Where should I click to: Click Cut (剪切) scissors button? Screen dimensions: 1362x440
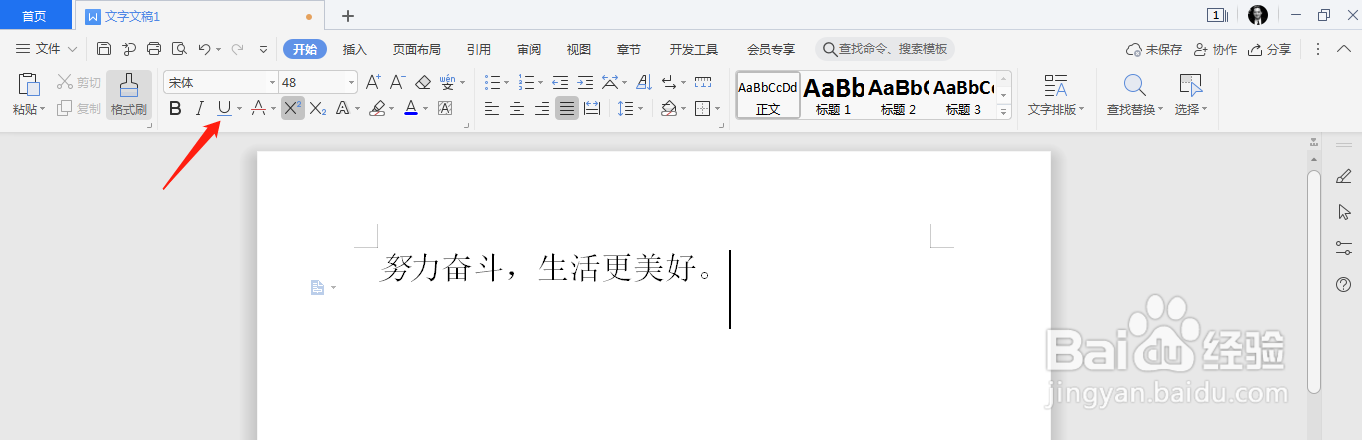point(78,83)
